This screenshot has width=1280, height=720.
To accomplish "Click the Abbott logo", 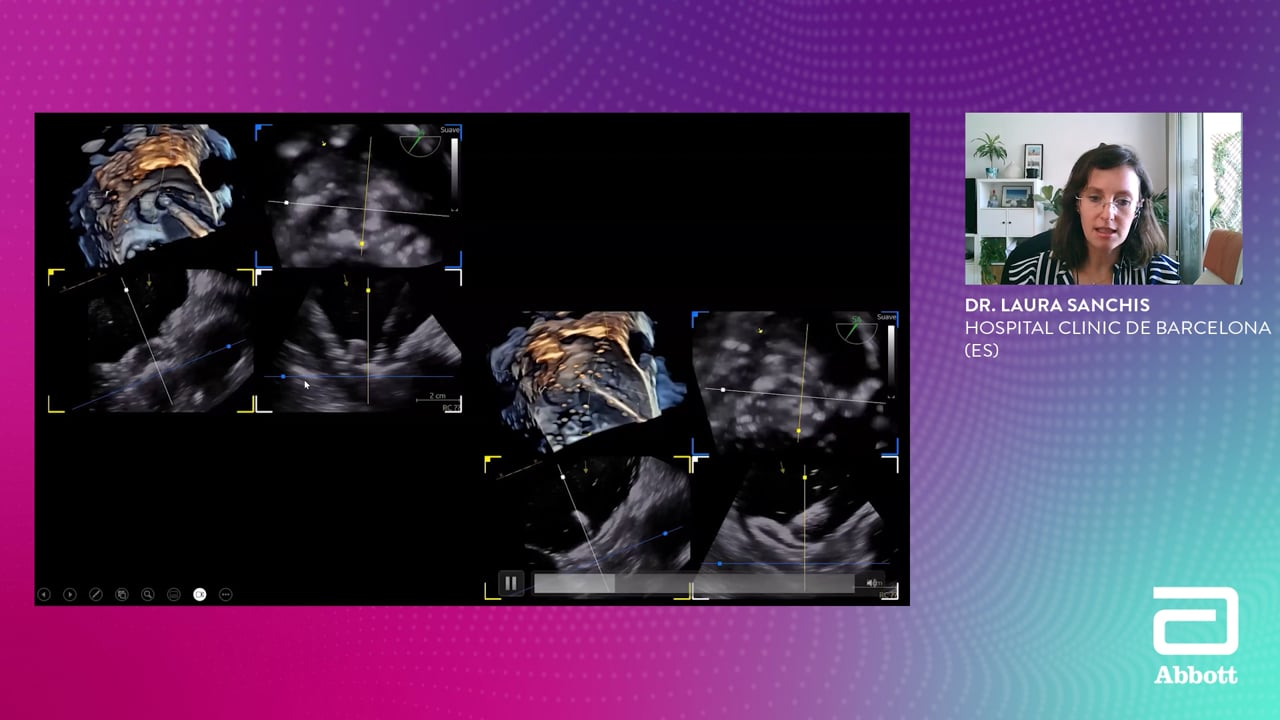I will click(x=1196, y=636).
